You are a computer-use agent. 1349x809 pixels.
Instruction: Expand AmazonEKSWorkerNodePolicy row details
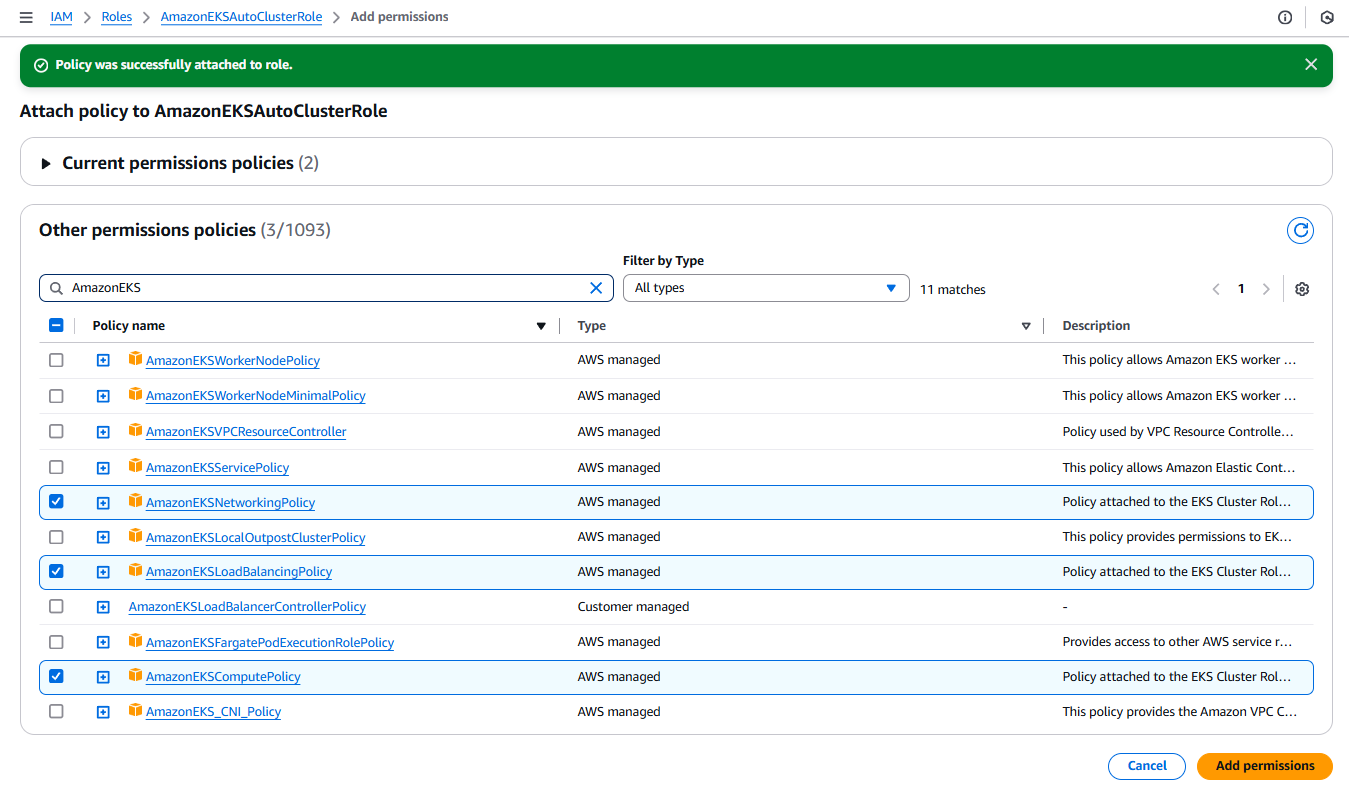click(103, 361)
